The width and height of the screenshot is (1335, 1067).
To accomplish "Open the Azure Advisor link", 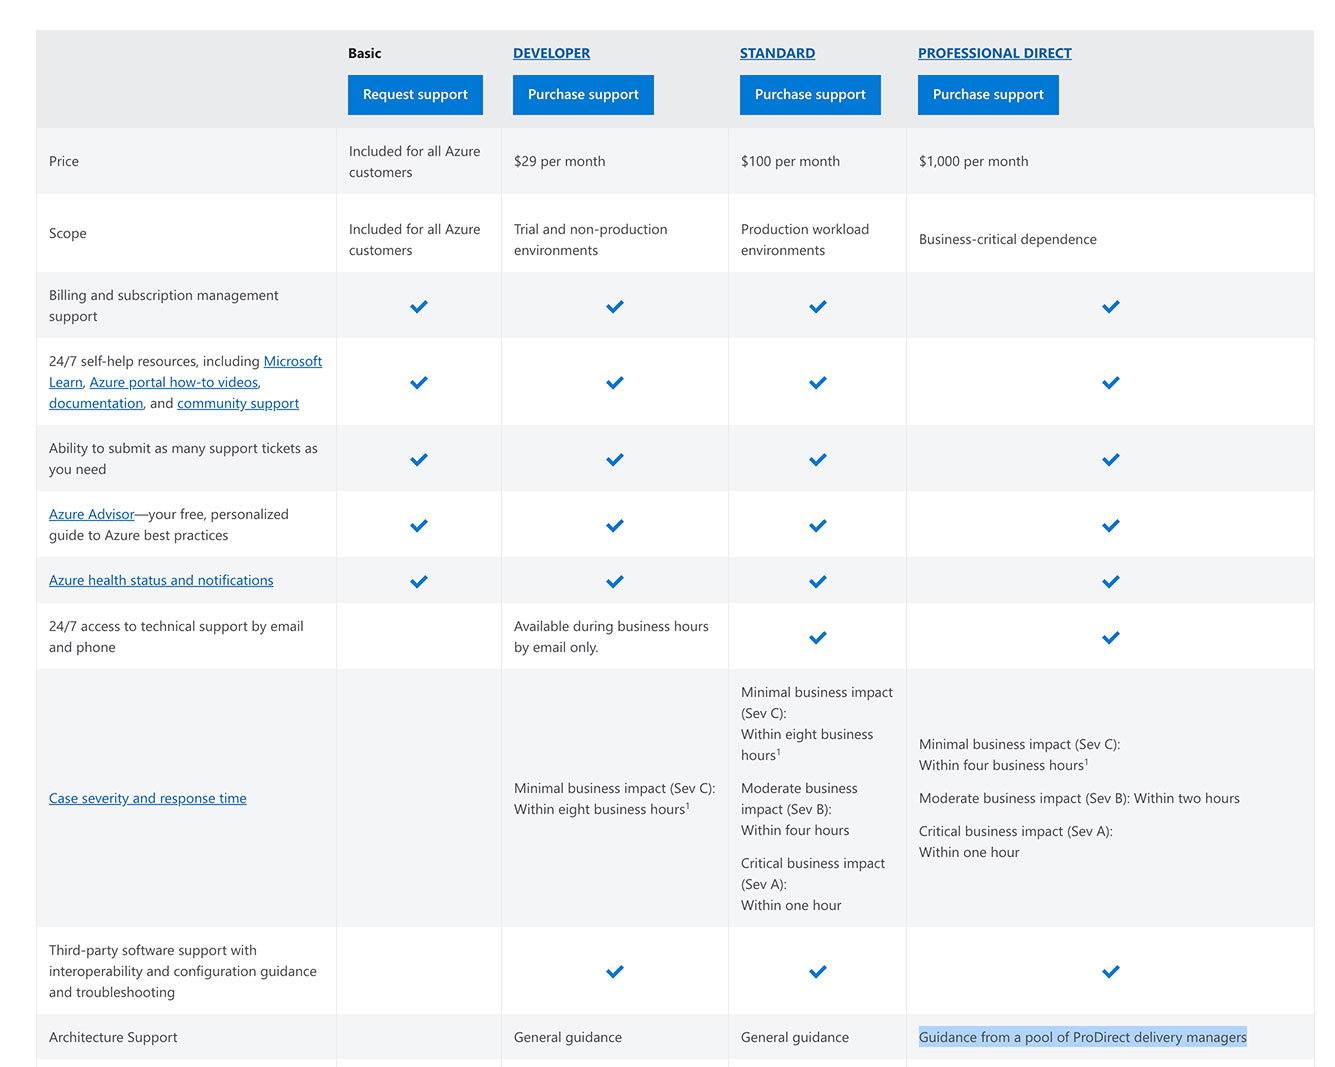I will (91, 514).
